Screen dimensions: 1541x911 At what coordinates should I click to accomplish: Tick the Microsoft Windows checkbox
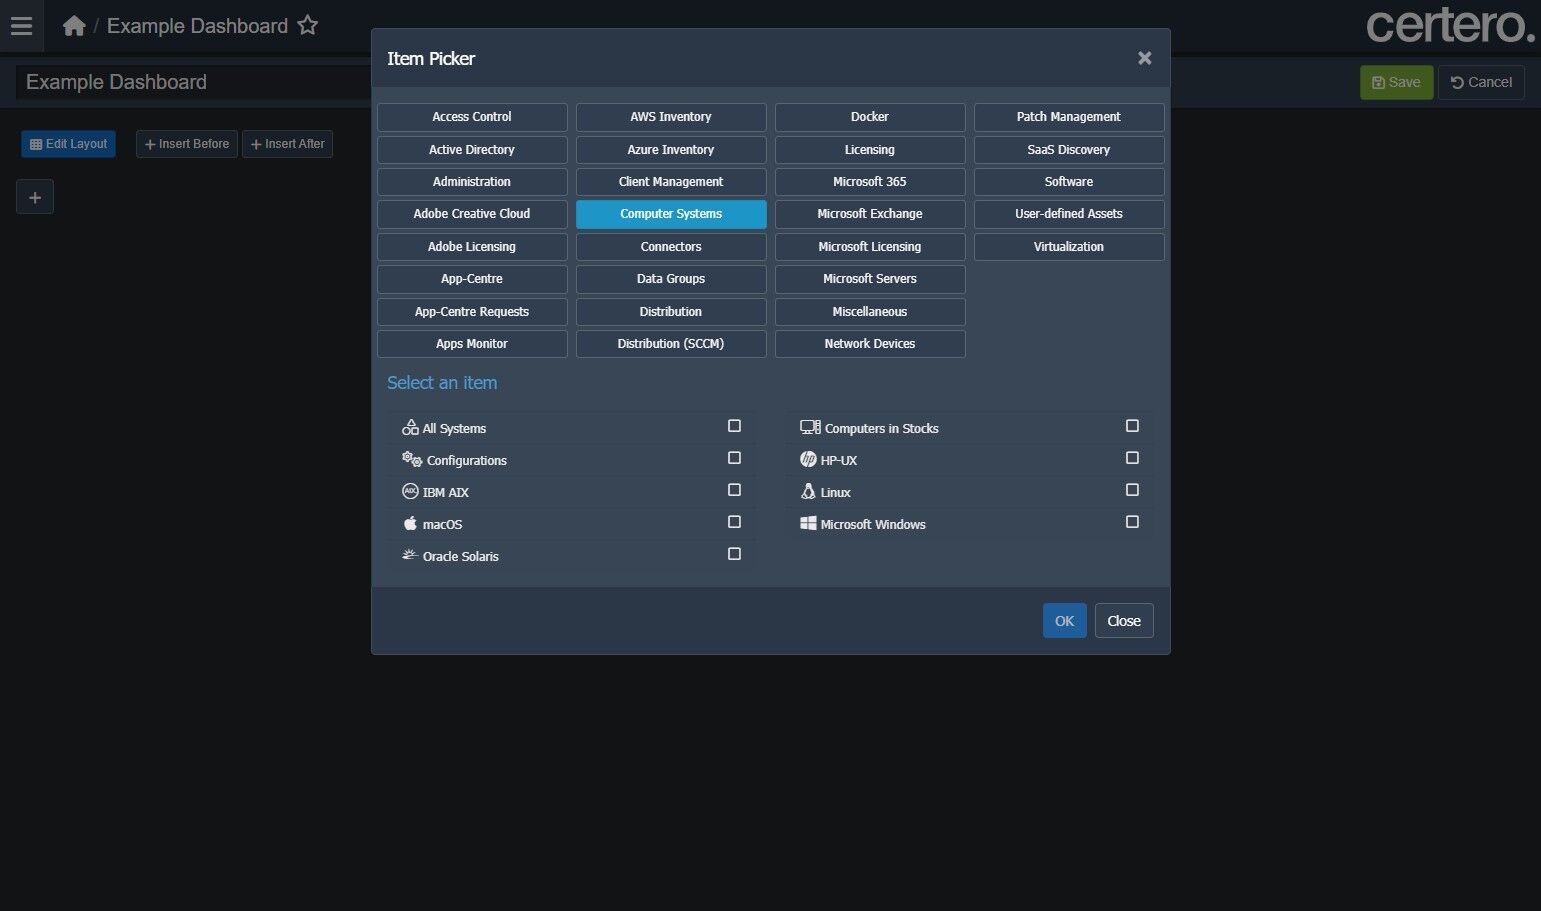(x=1132, y=522)
